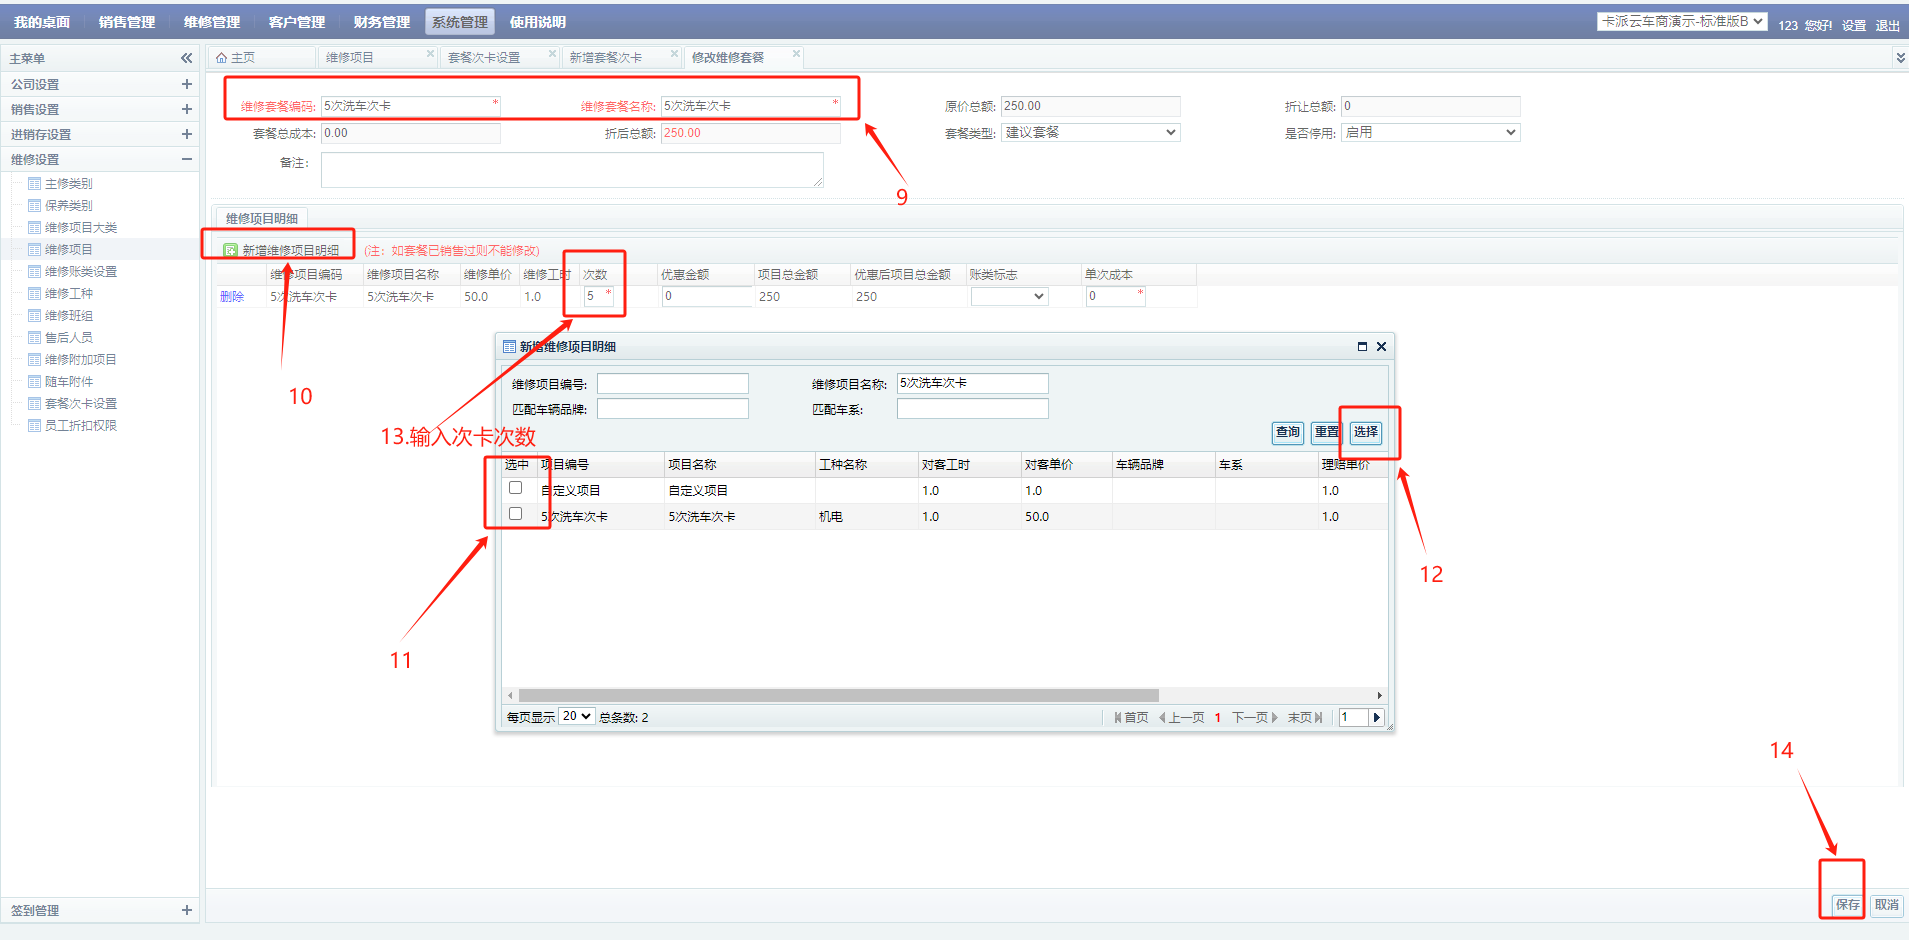Screen dimensions: 1909x940
Task: Click the go-to-page arrow beside page number box
Action: tap(1377, 717)
